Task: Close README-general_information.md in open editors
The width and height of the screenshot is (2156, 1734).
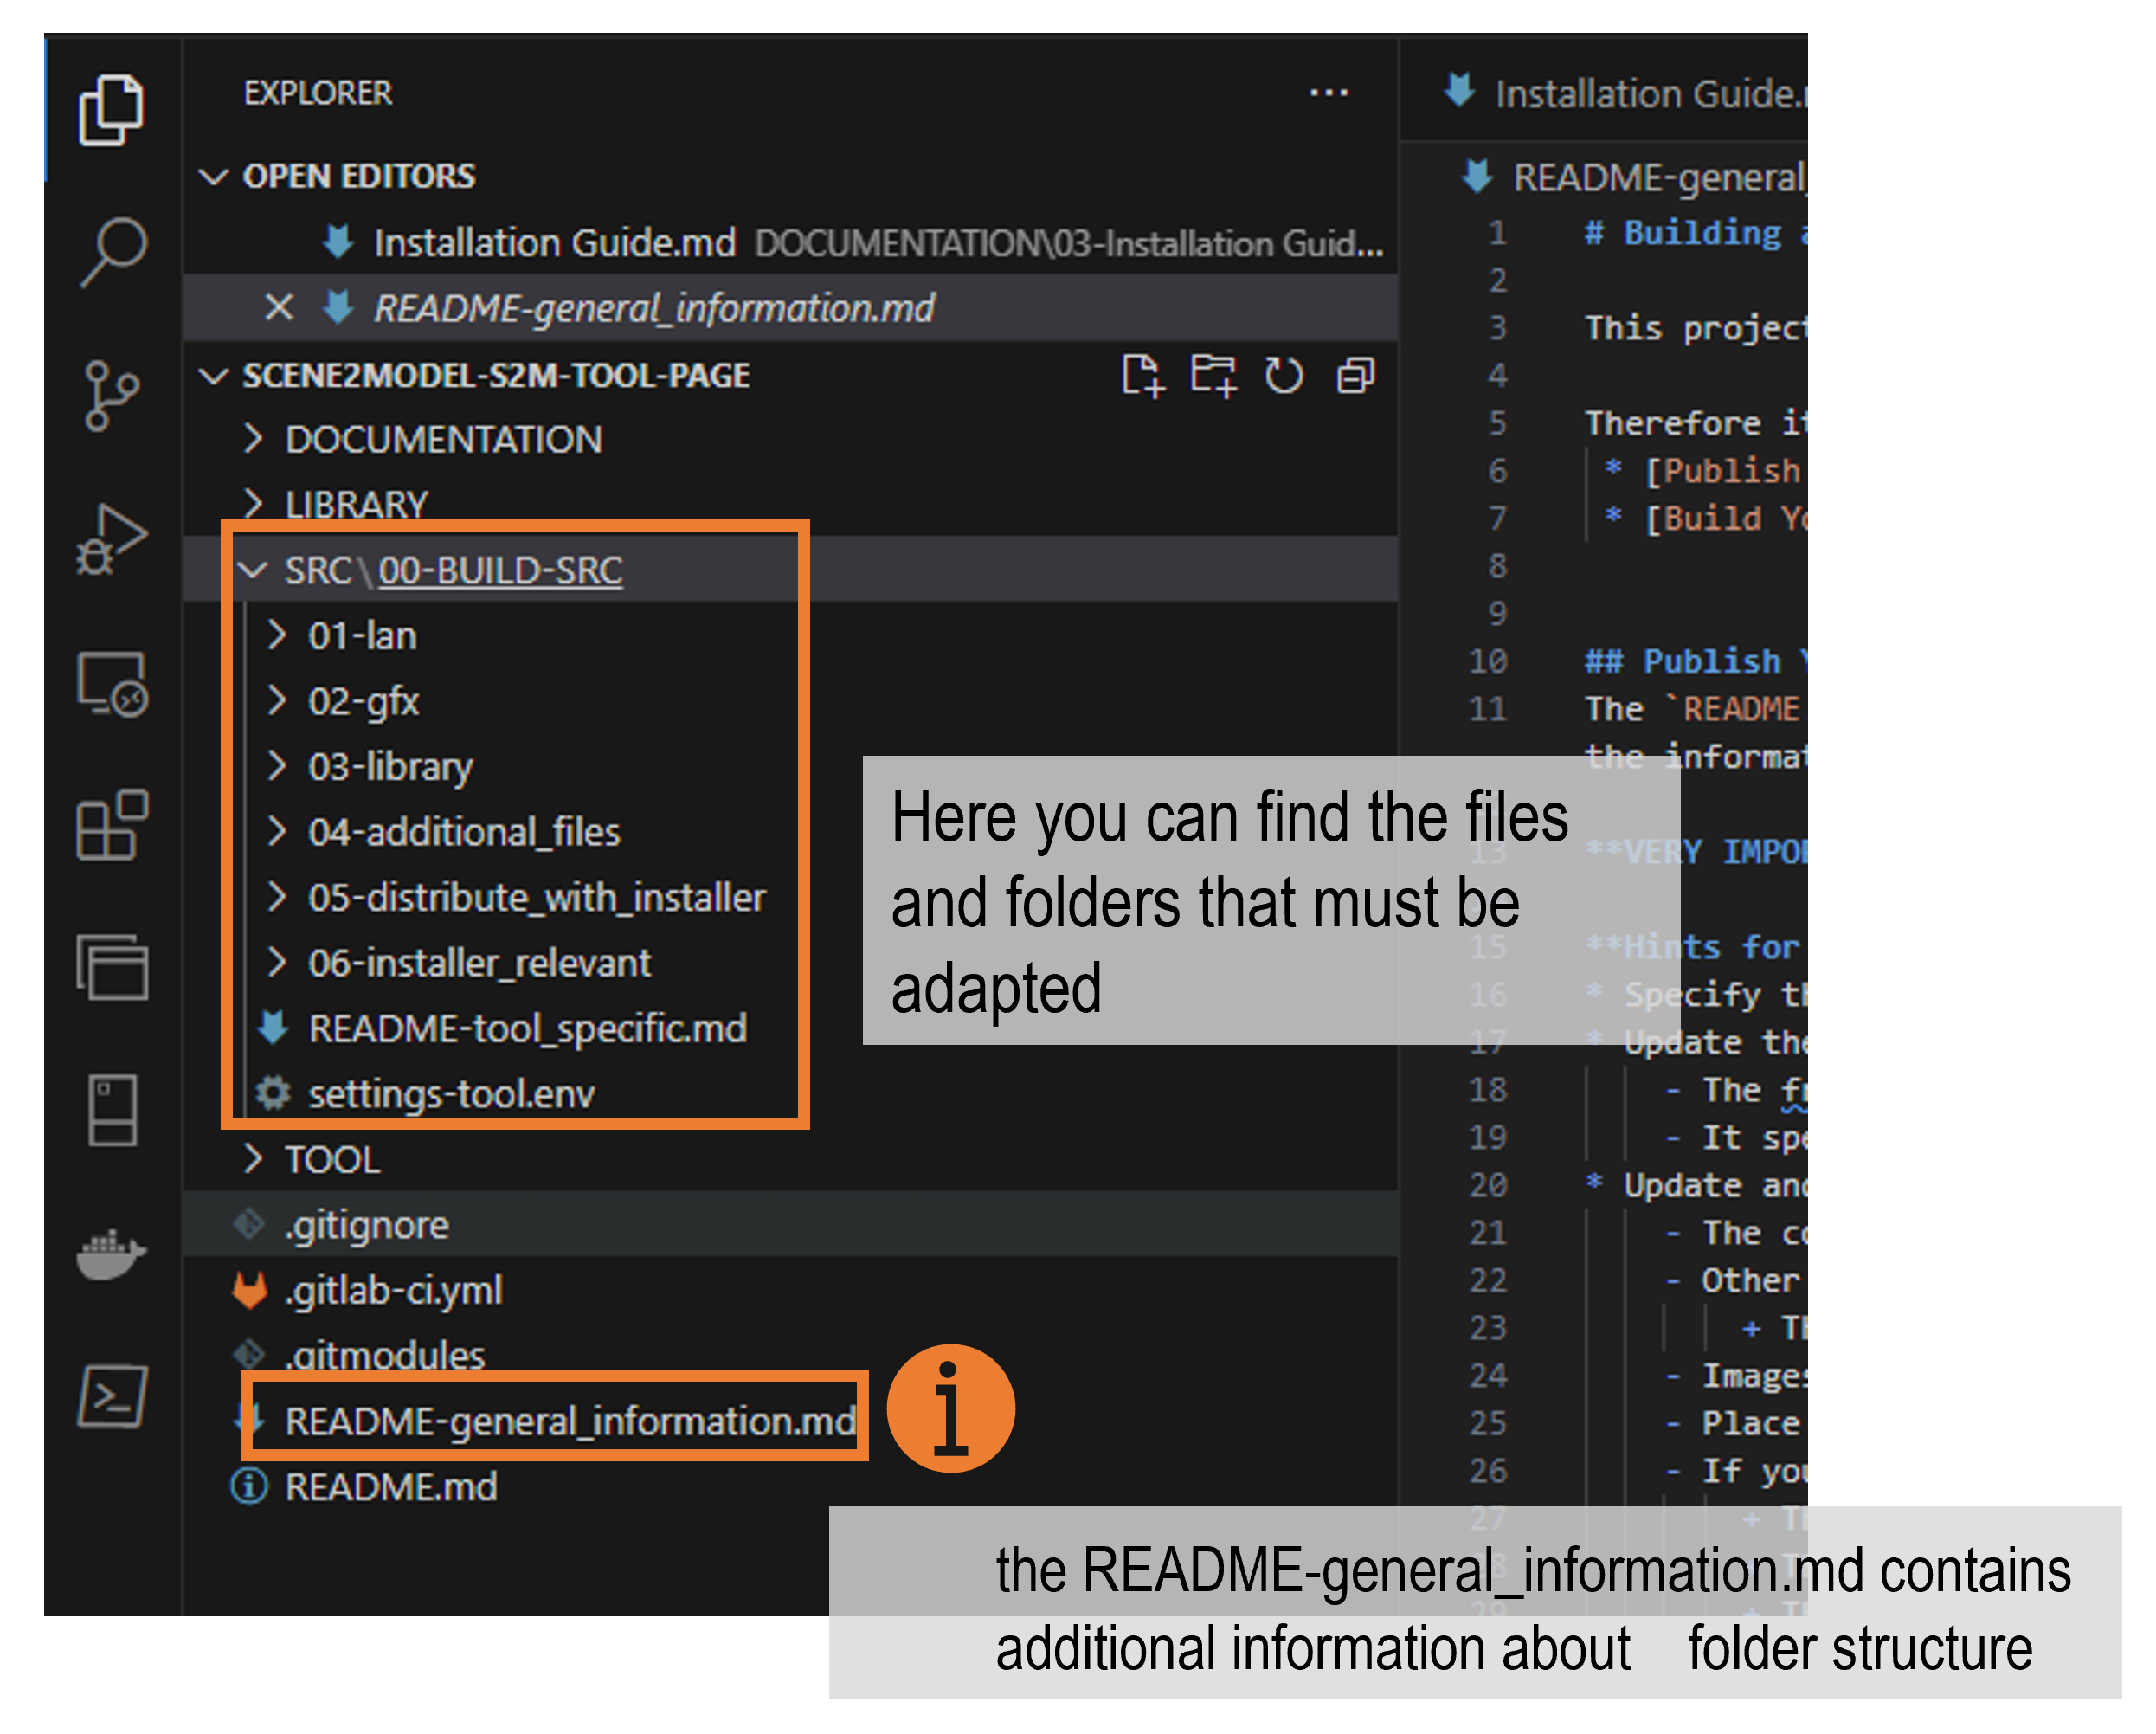Action: [x=279, y=307]
